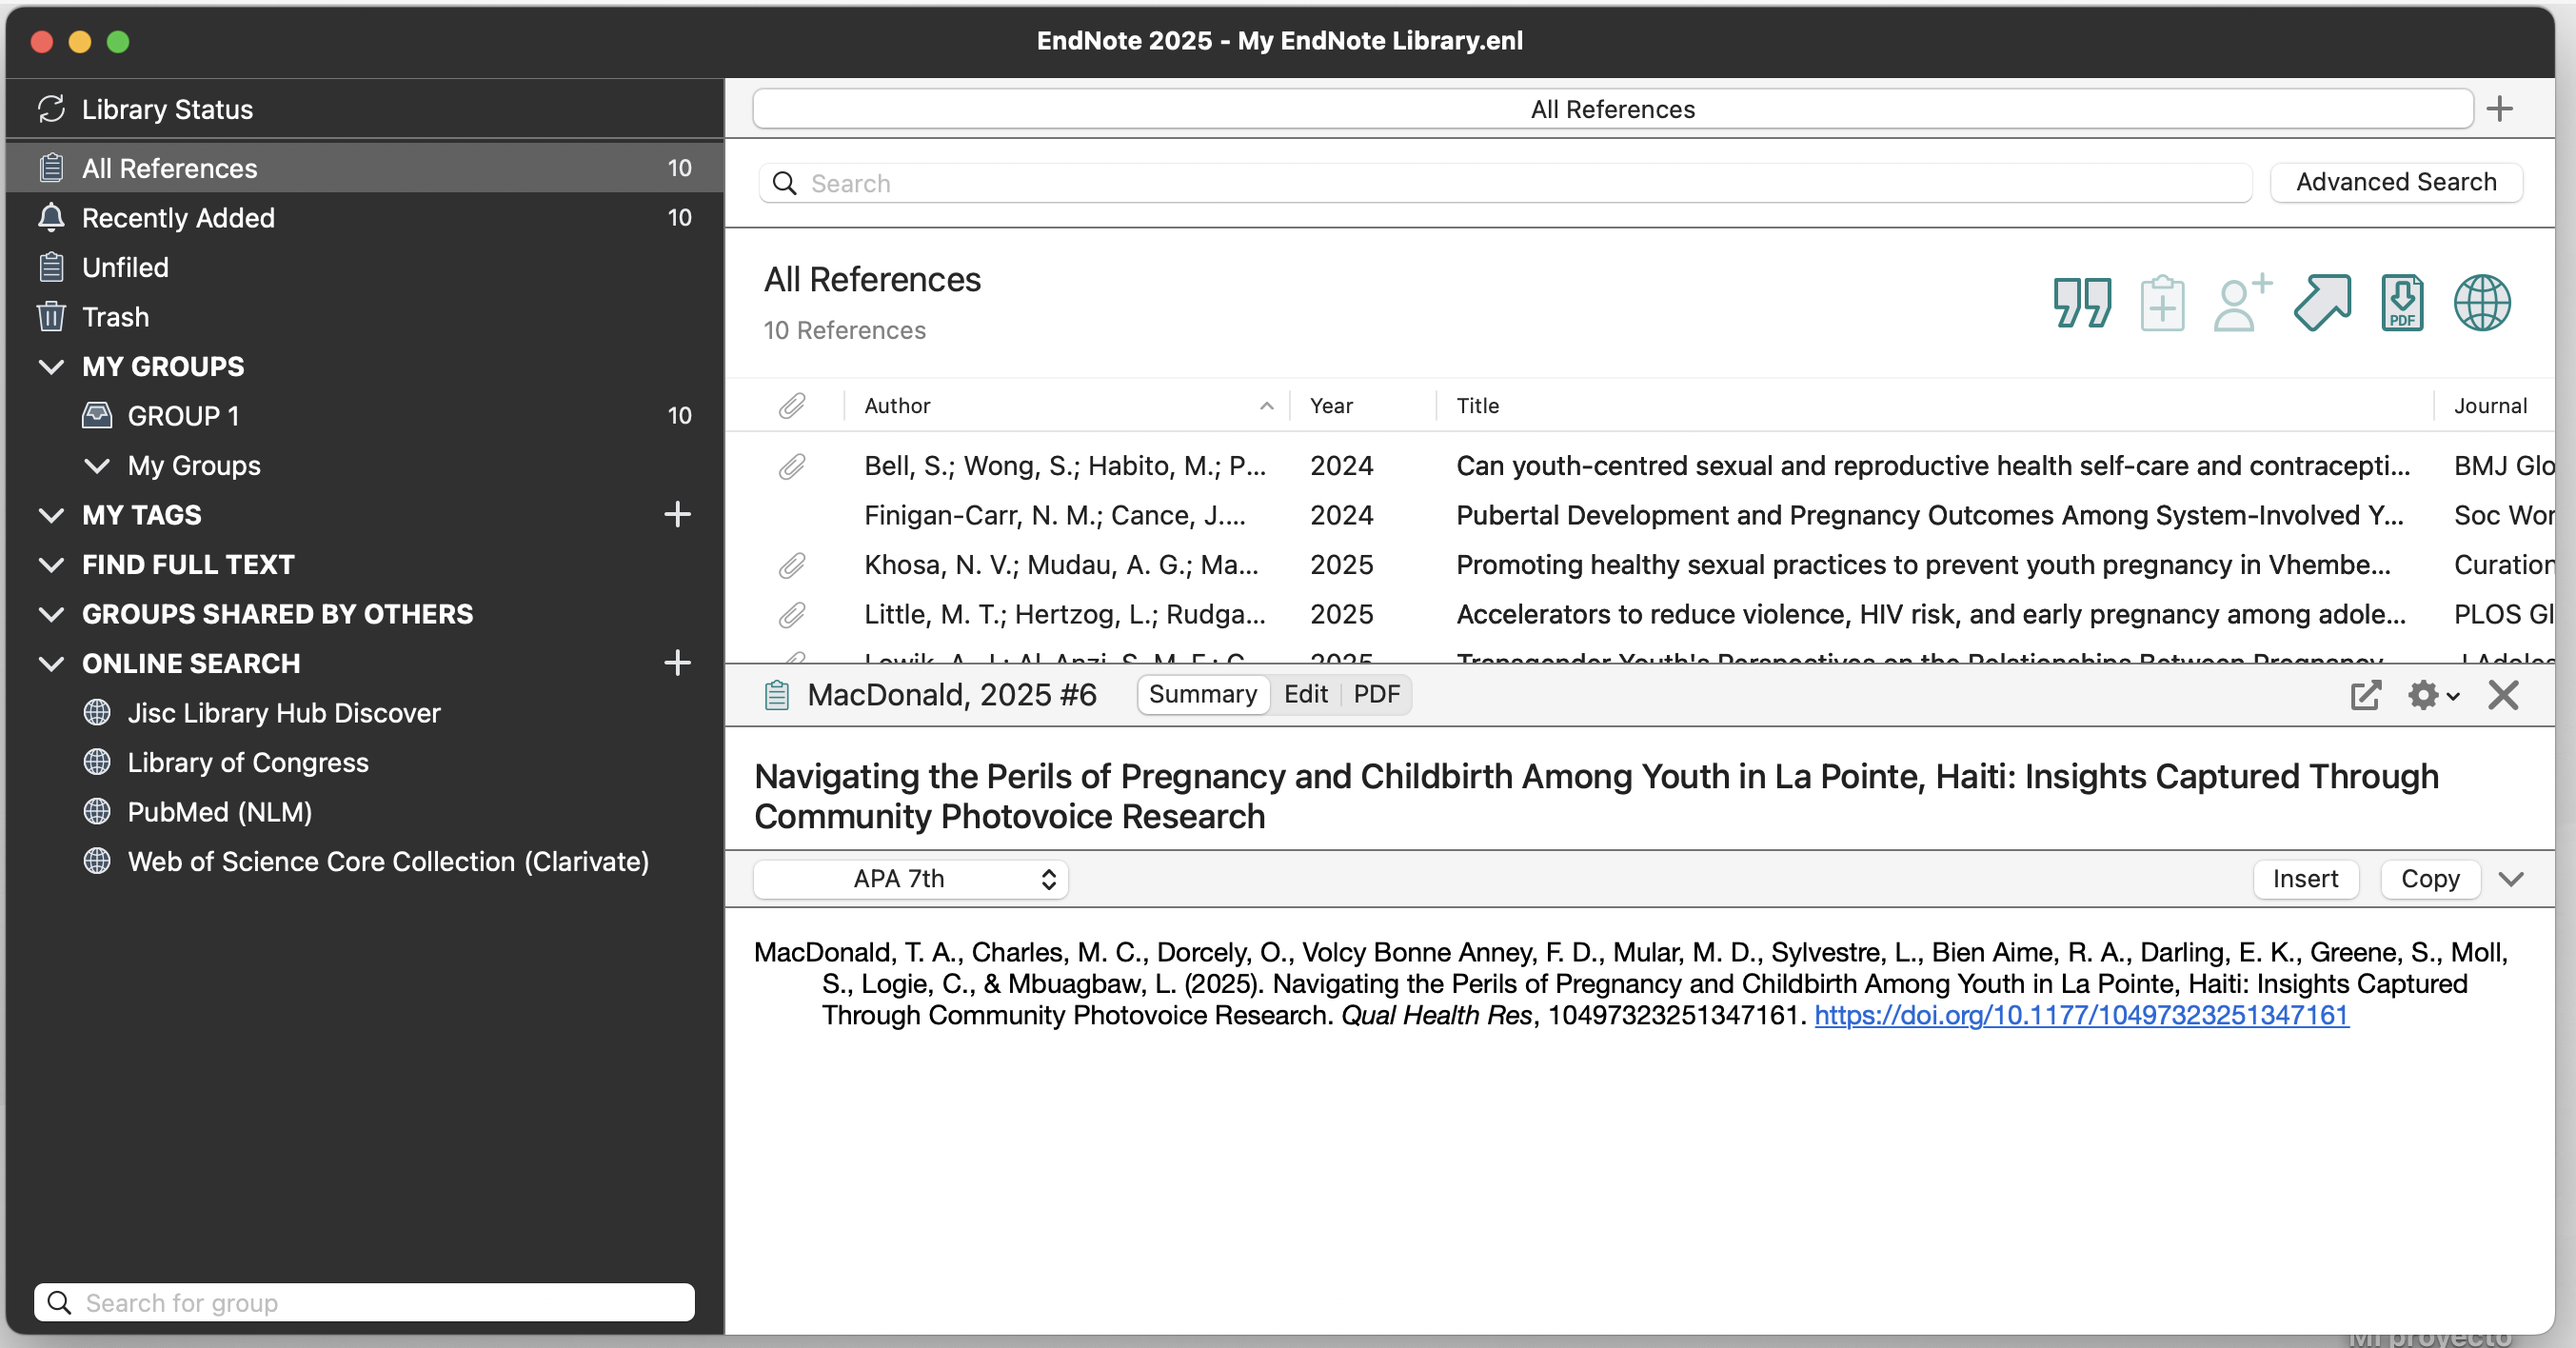
Task: Click the Library Status sync icon
Action: click(51, 108)
